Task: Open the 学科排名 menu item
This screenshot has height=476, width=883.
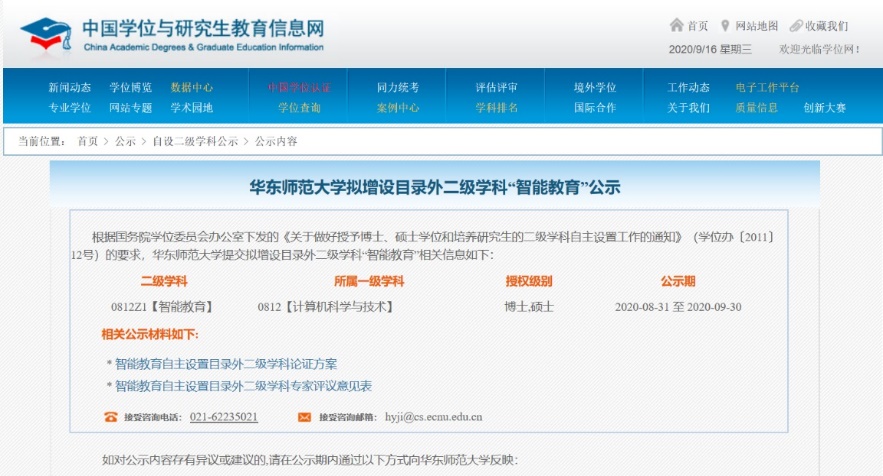Action: tap(496, 108)
